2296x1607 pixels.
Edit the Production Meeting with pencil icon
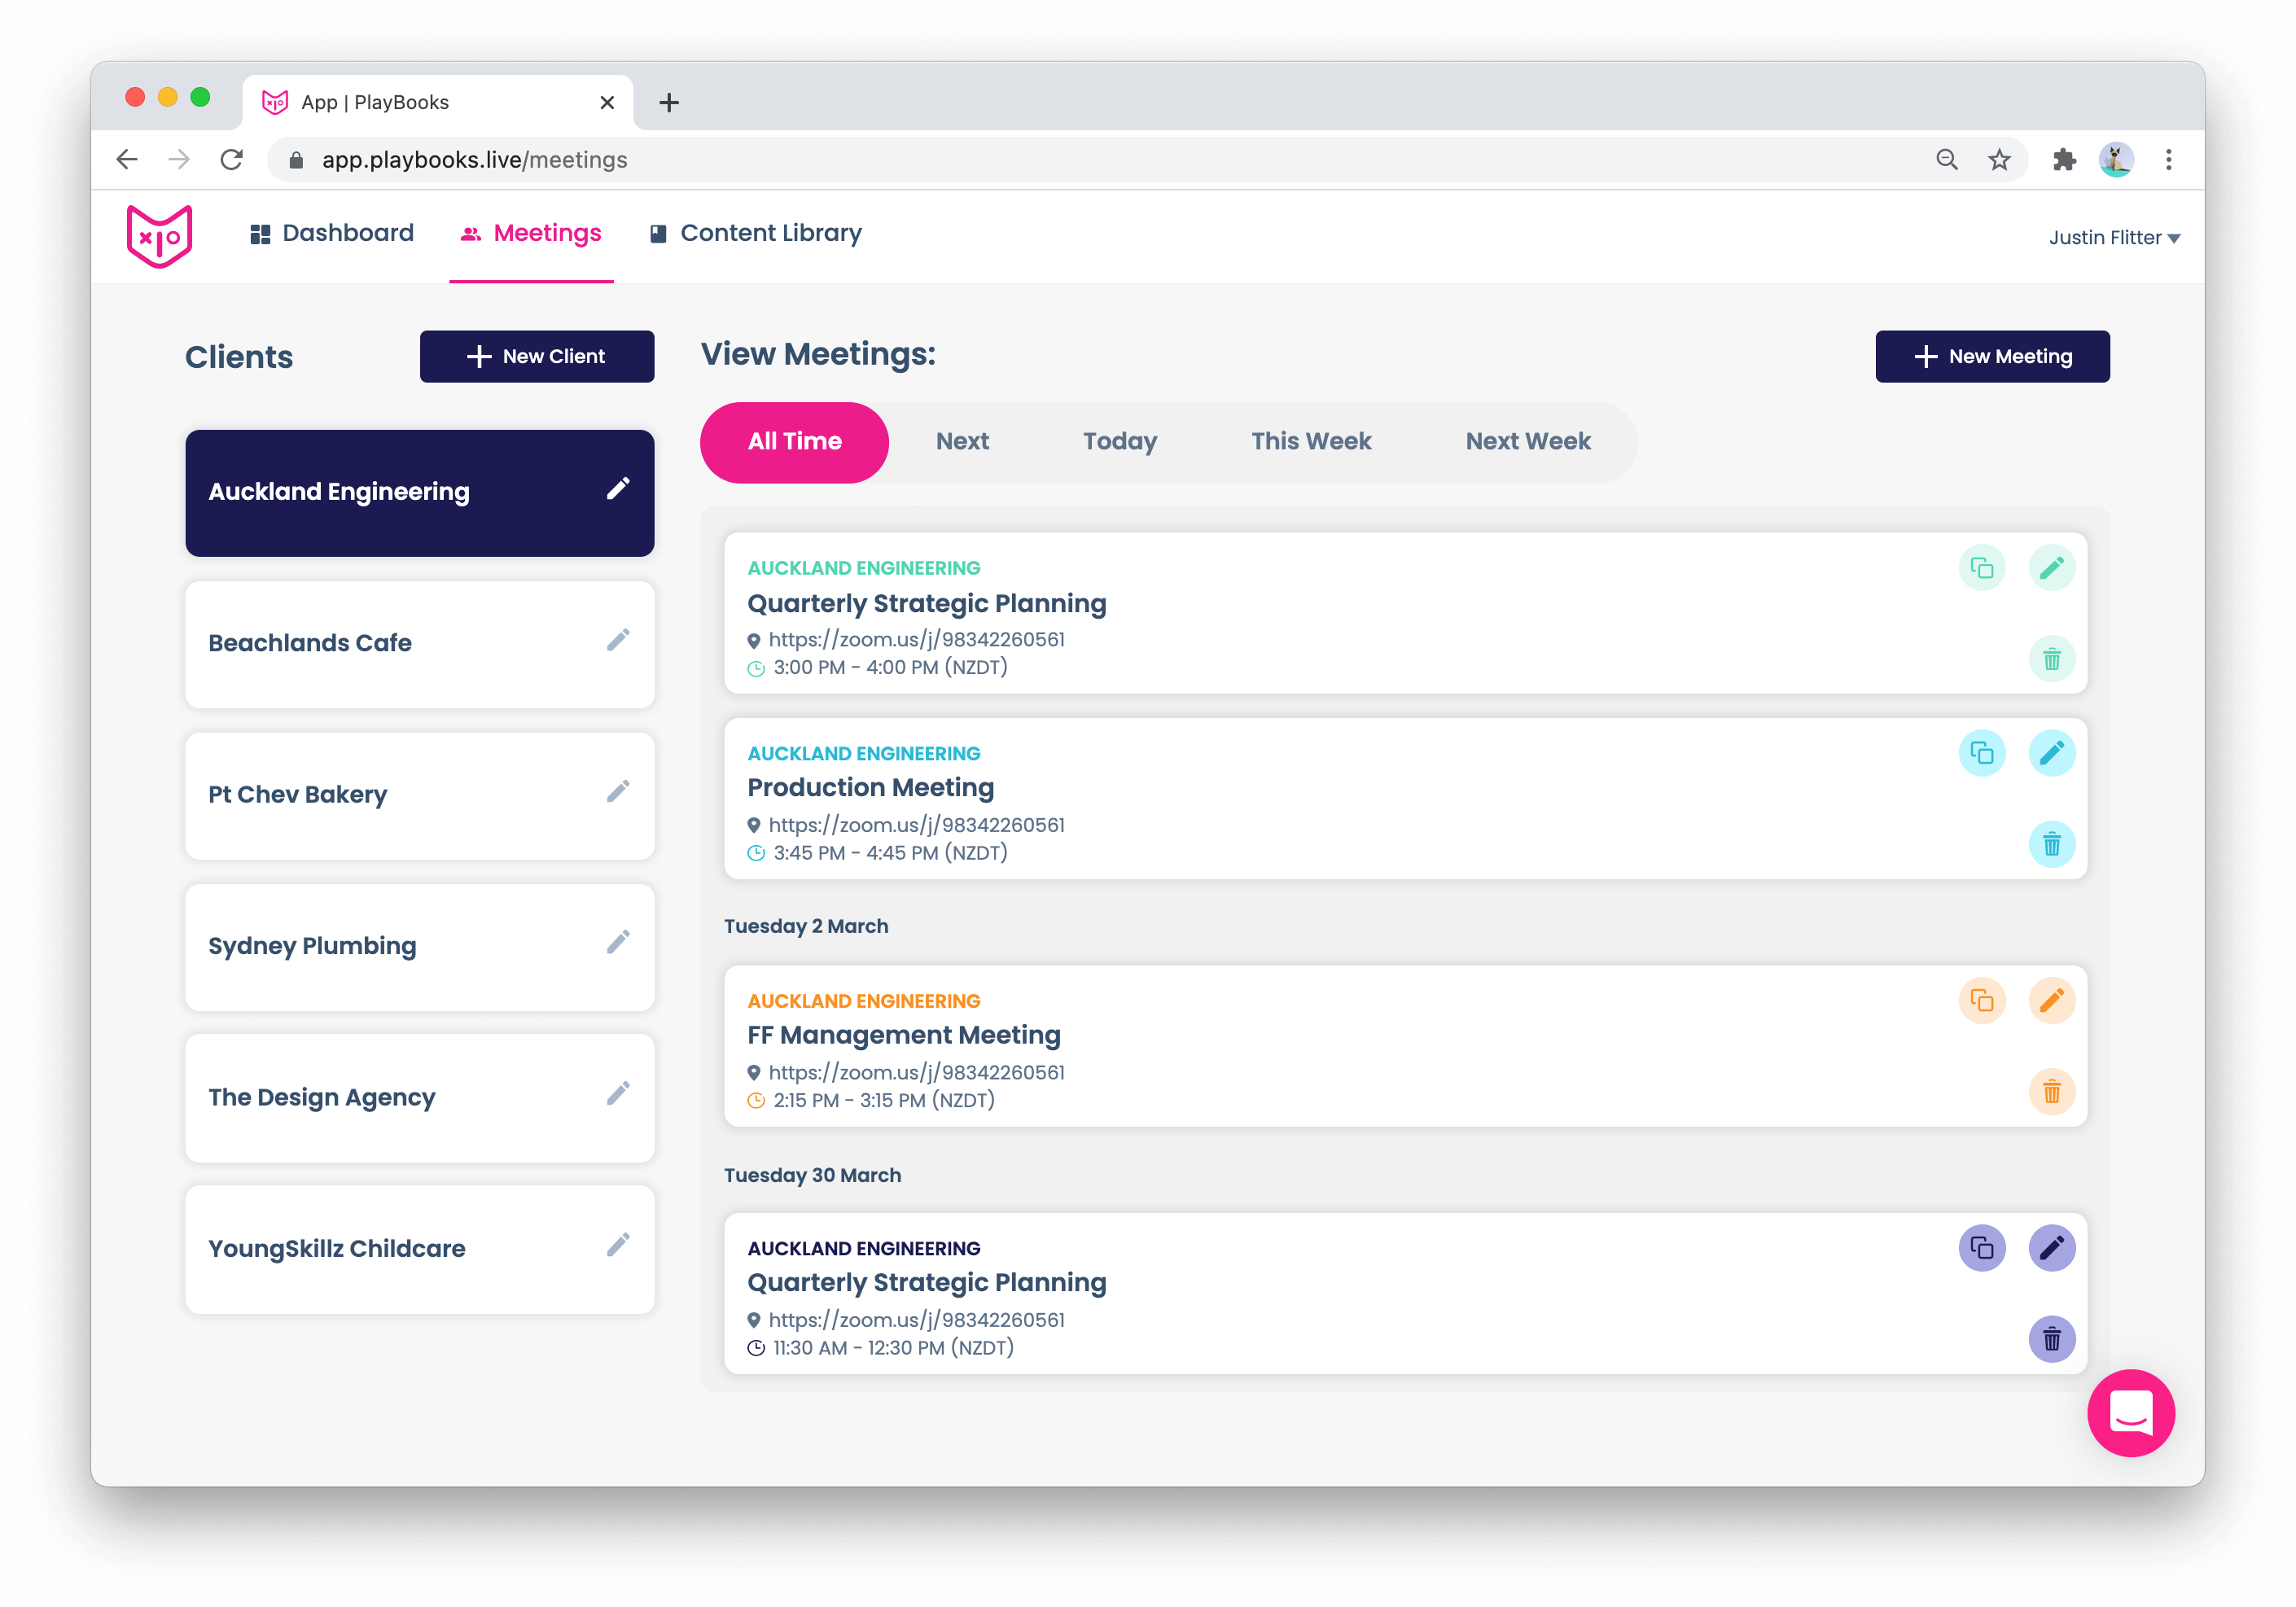2051,753
